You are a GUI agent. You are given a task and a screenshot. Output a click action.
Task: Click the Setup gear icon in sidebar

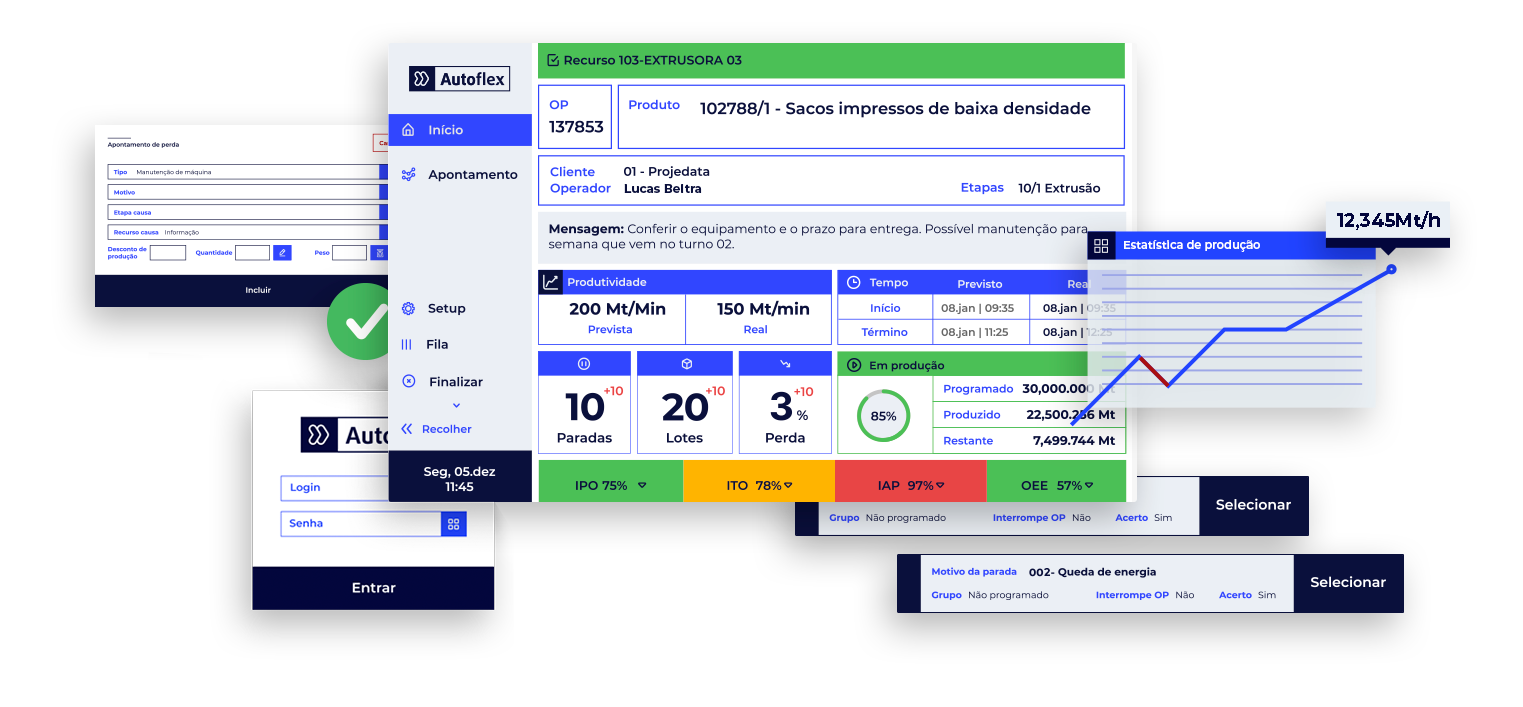click(408, 308)
